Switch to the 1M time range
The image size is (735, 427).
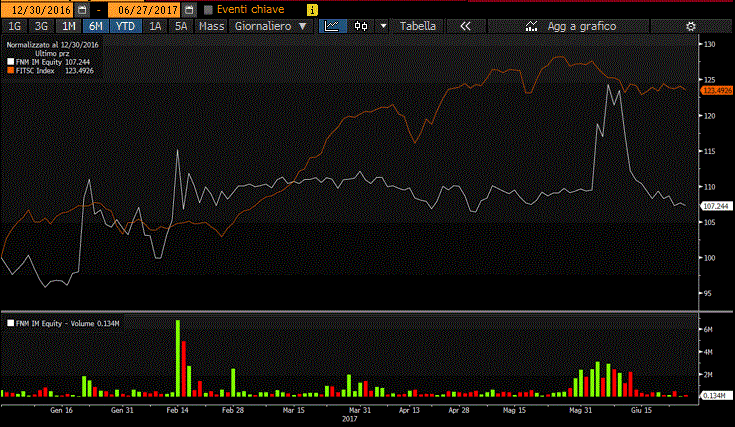pyautogui.click(x=67, y=26)
